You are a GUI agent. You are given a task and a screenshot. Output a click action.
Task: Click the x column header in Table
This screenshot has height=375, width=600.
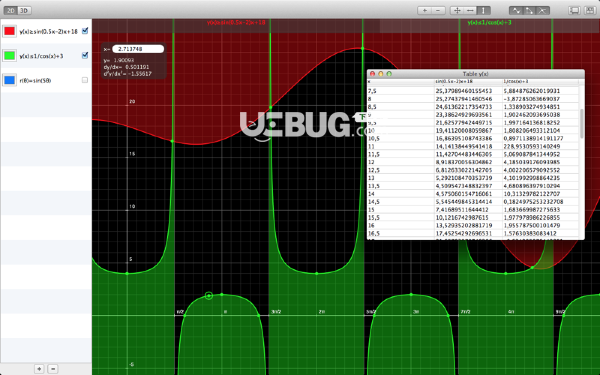coord(401,82)
